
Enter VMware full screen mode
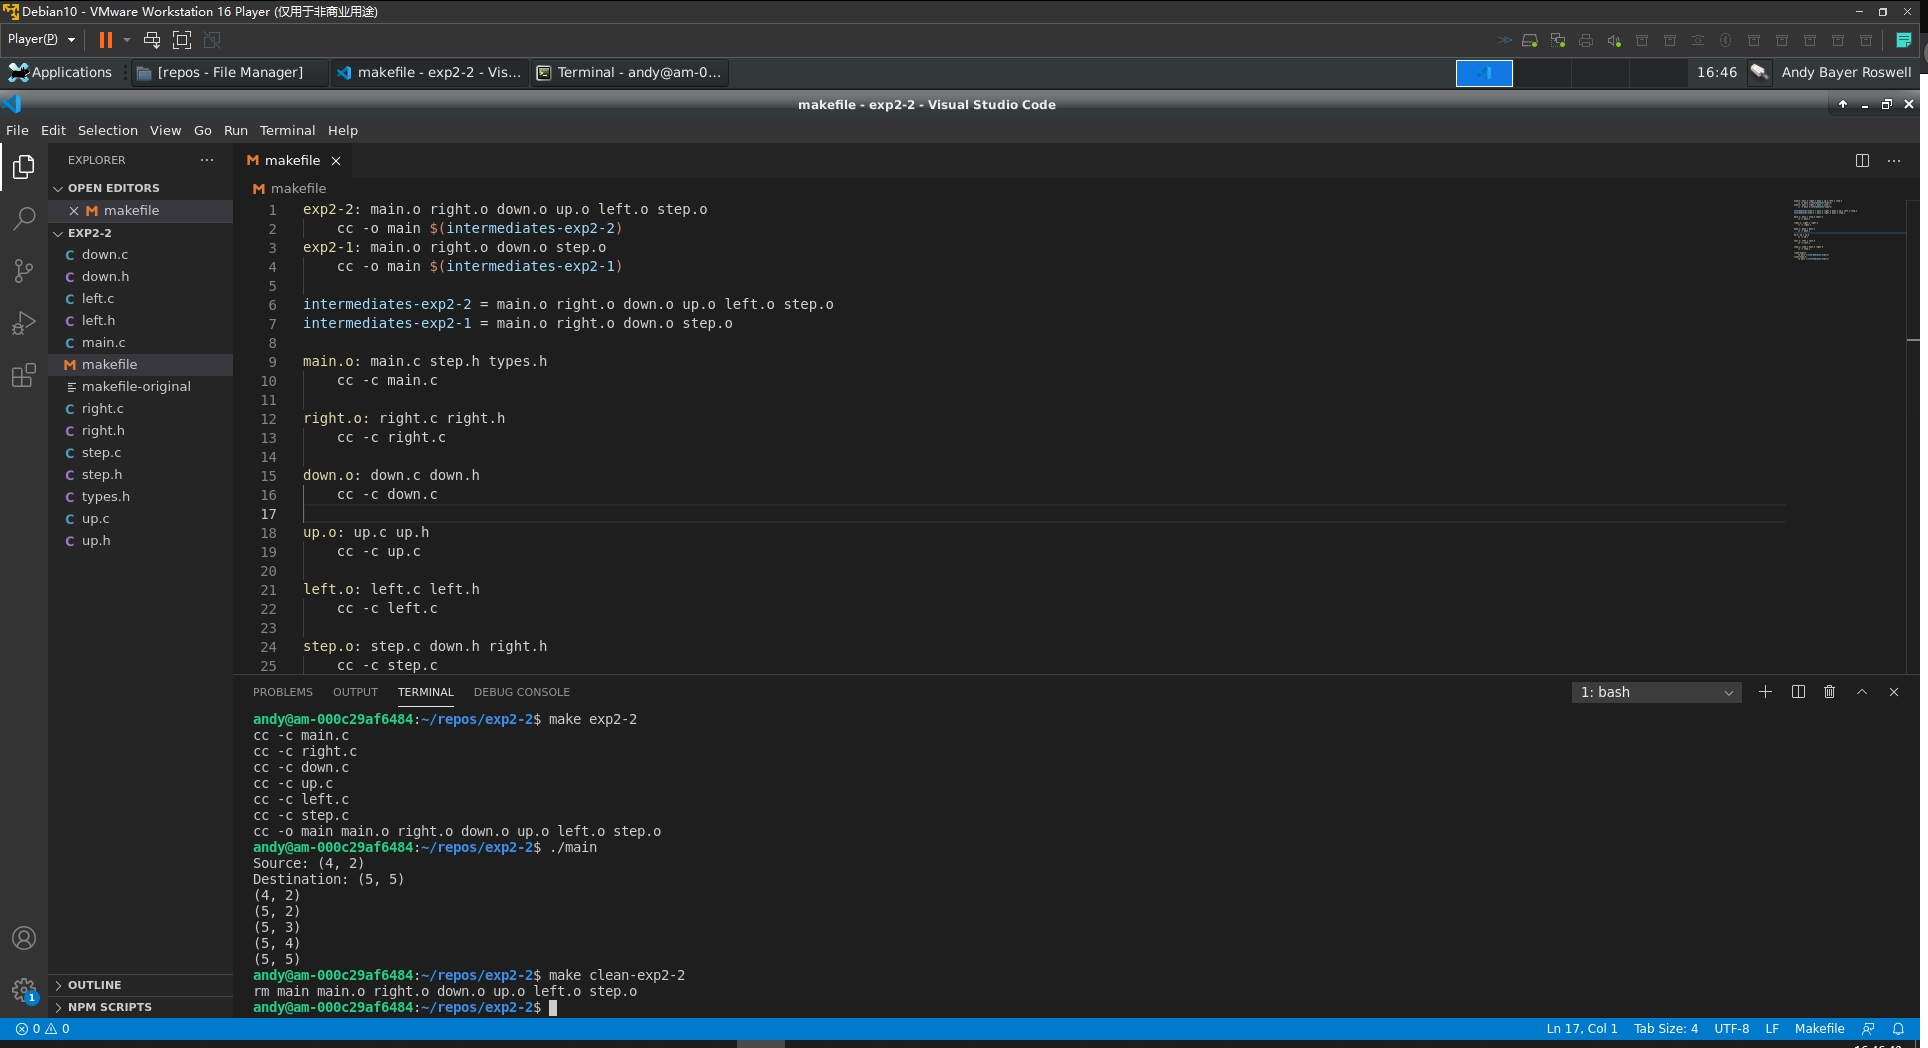coord(182,40)
